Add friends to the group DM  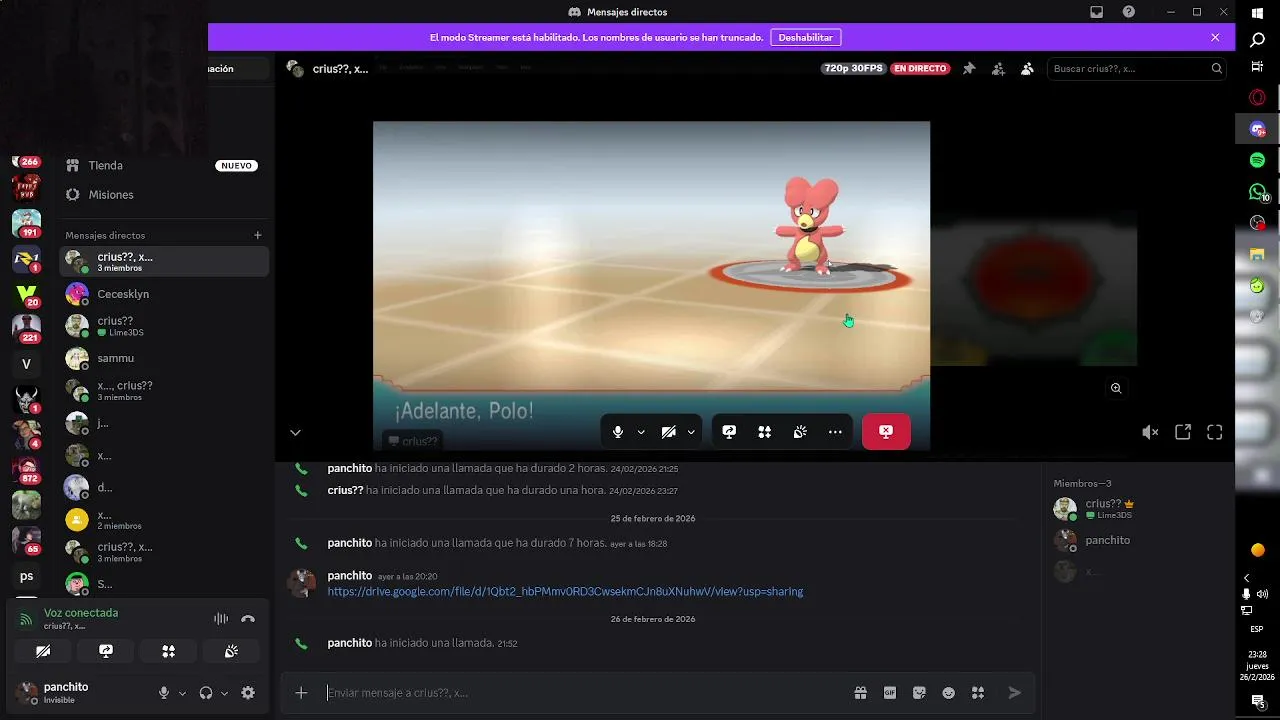click(x=998, y=68)
